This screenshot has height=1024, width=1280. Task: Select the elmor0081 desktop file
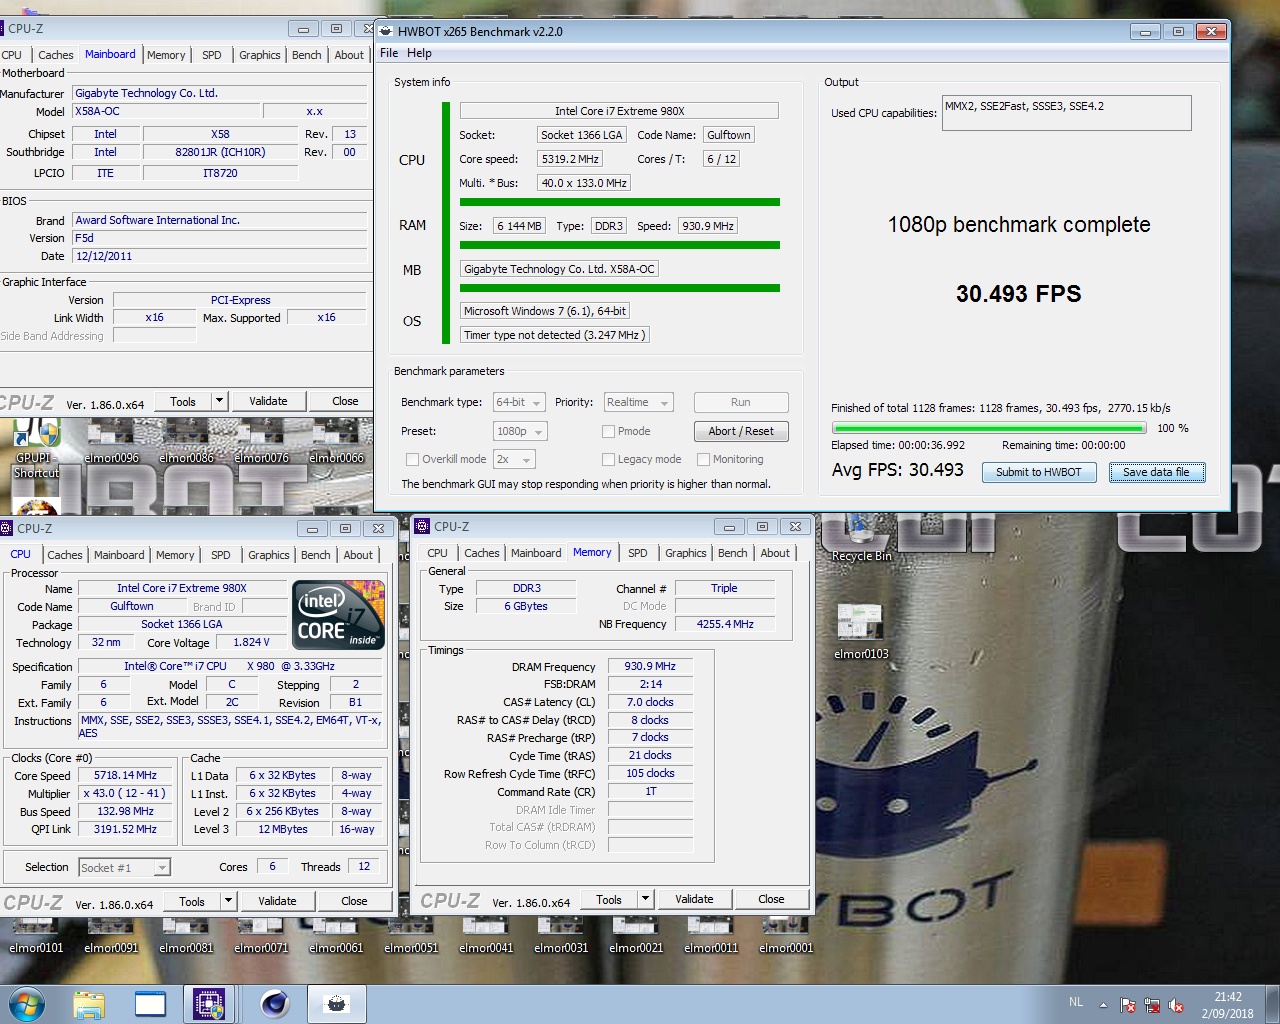click(186, 935)
